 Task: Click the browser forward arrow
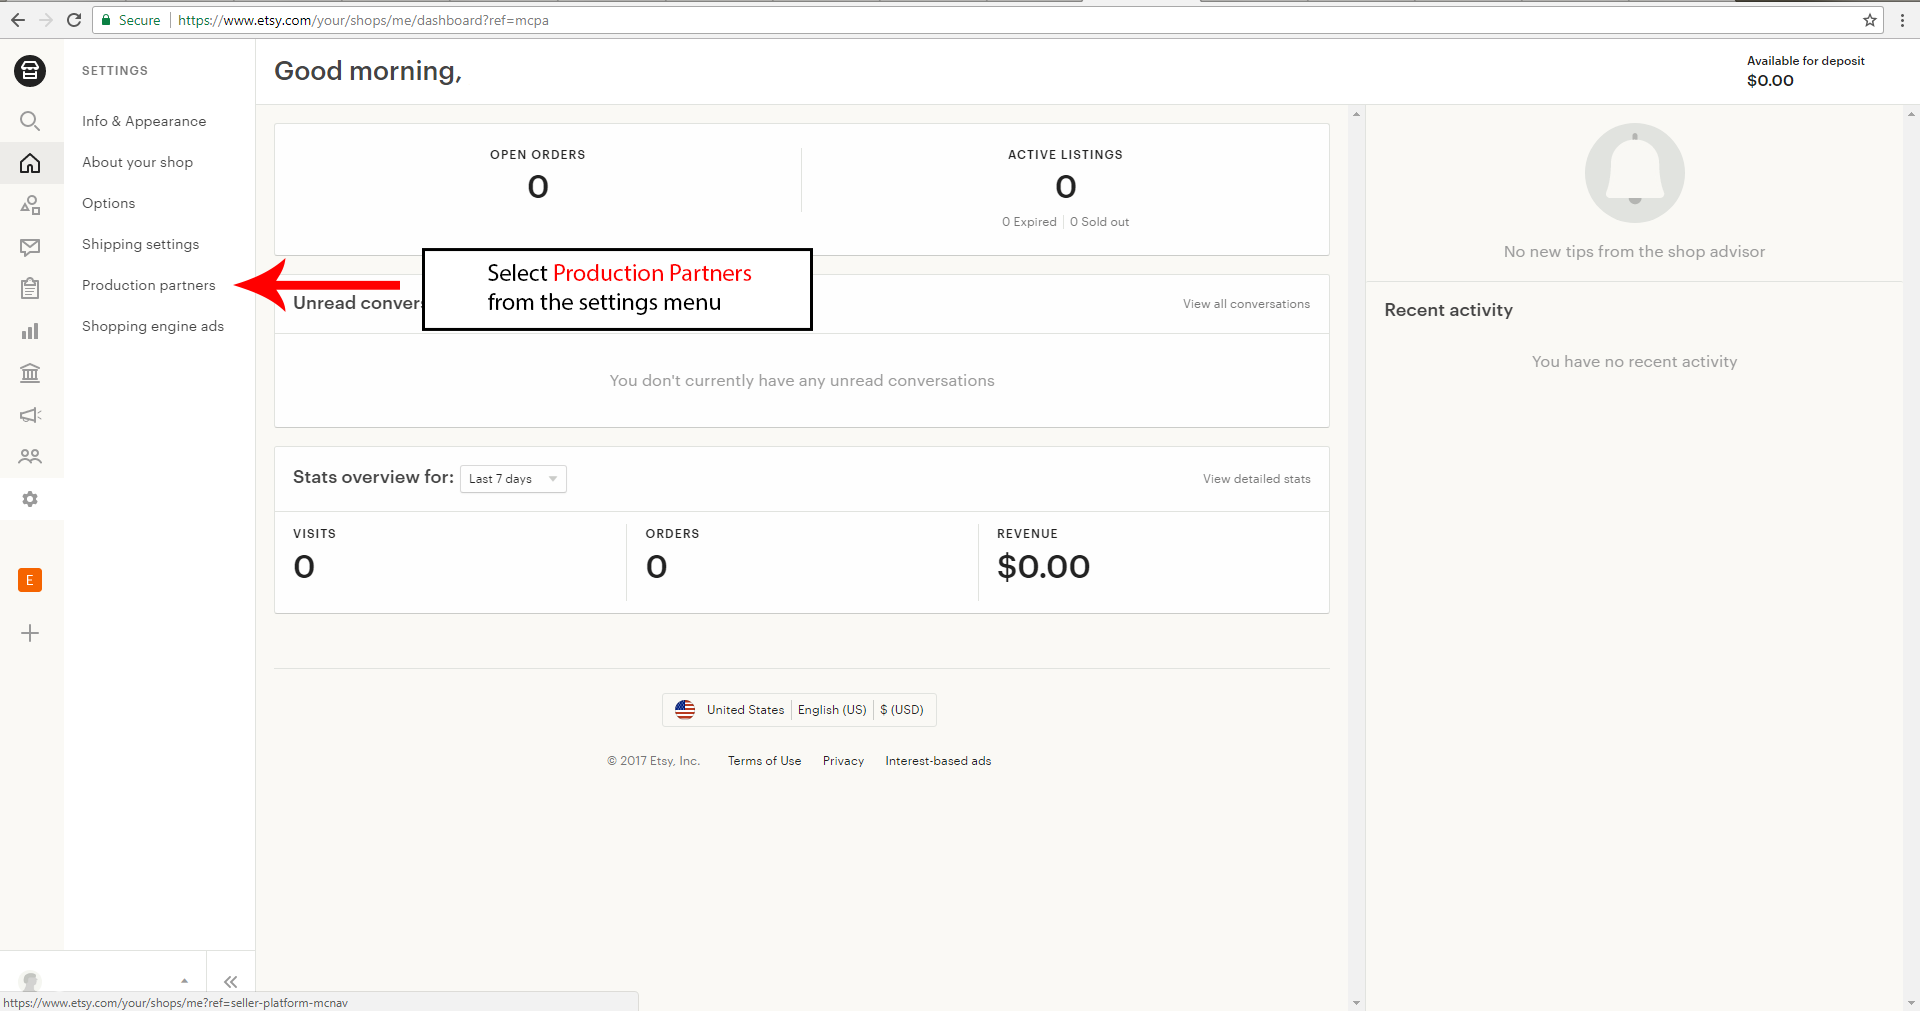[46, 20]
